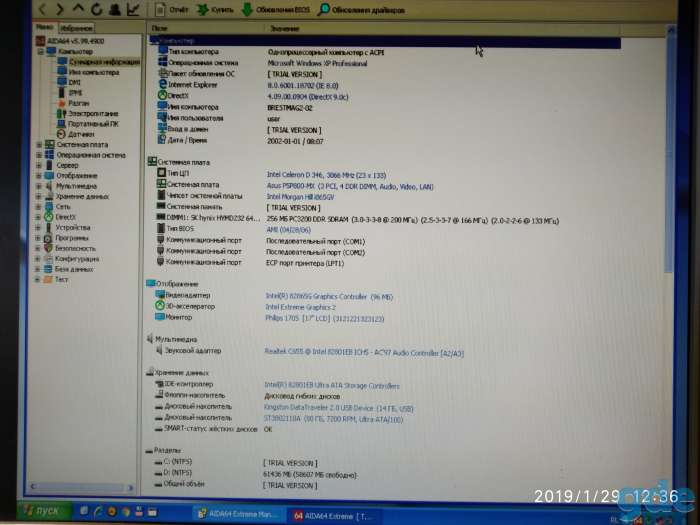Screen dimensions: 700x525
Task: Click the Обновления BIOS toolbar button
Action: click(275, 9)
